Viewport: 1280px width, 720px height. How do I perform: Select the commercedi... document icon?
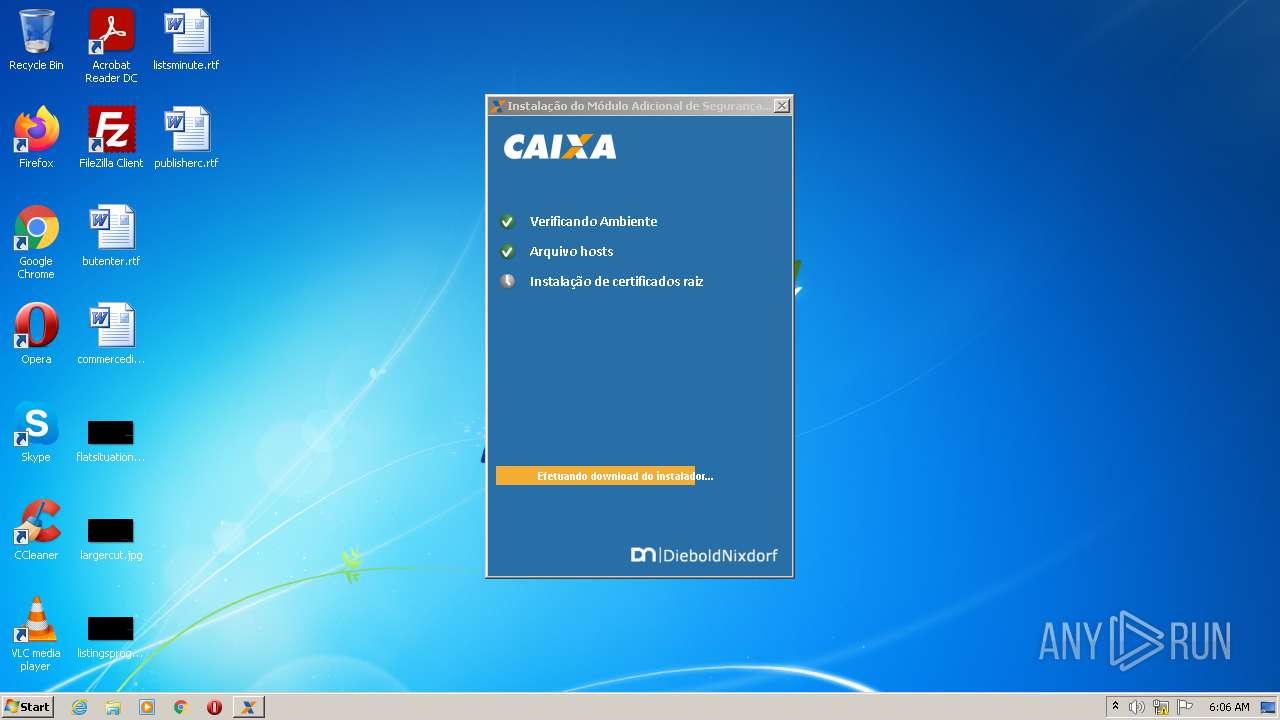click(x=111, y=334)
